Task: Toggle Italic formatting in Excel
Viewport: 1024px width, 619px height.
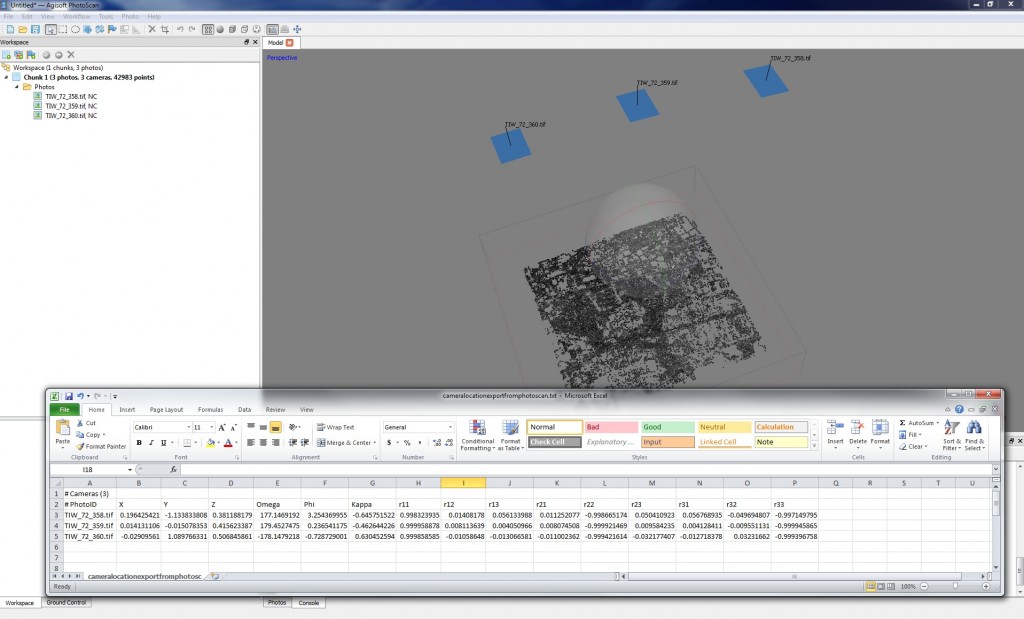Action: point(151,442)
